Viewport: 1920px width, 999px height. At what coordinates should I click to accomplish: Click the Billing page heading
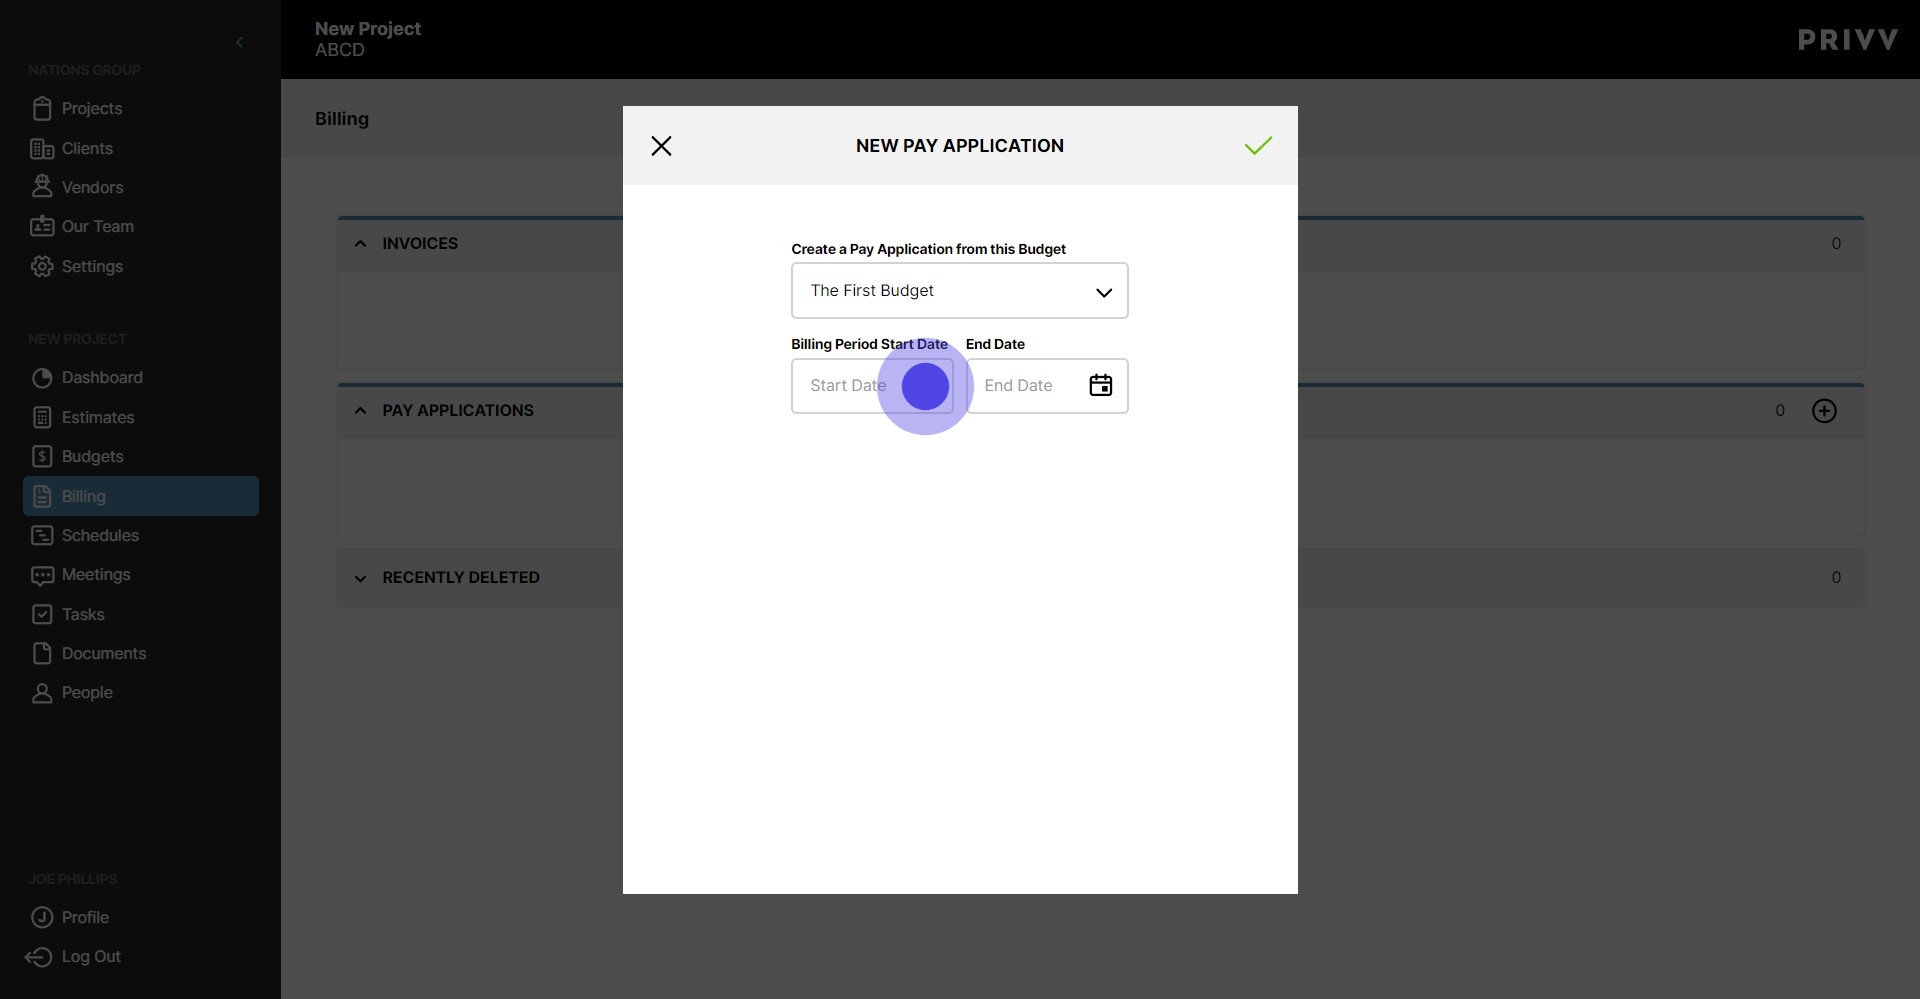[x=342, y=118]
